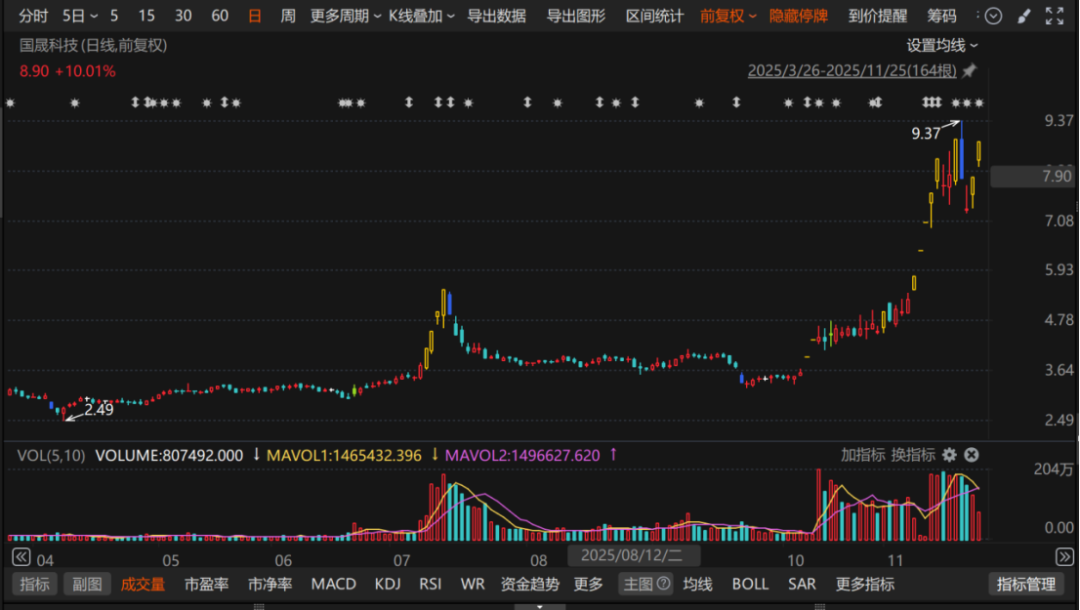The image size is (1080, 610).
Task: Click the circled down-arrow icon in top toolbar
Action: point(992,16)
